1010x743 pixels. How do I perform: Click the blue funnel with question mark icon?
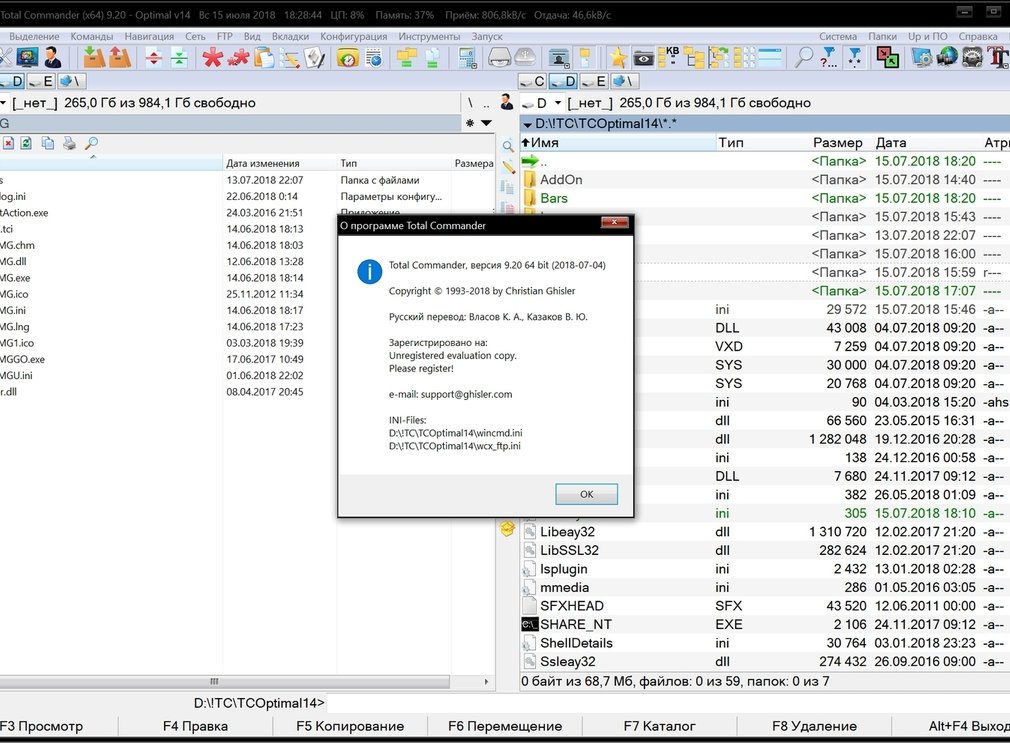[828, 58]
